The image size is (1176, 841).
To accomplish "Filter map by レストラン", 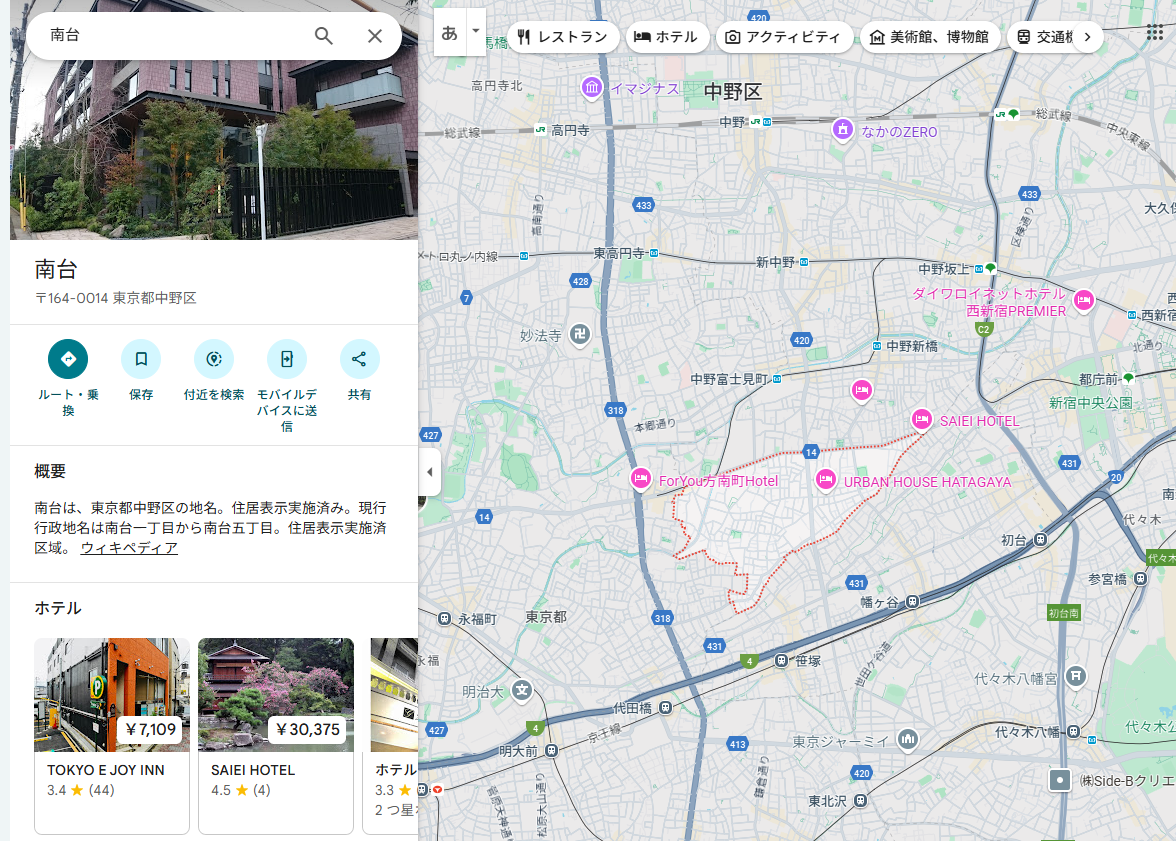I will click(562, 37).
